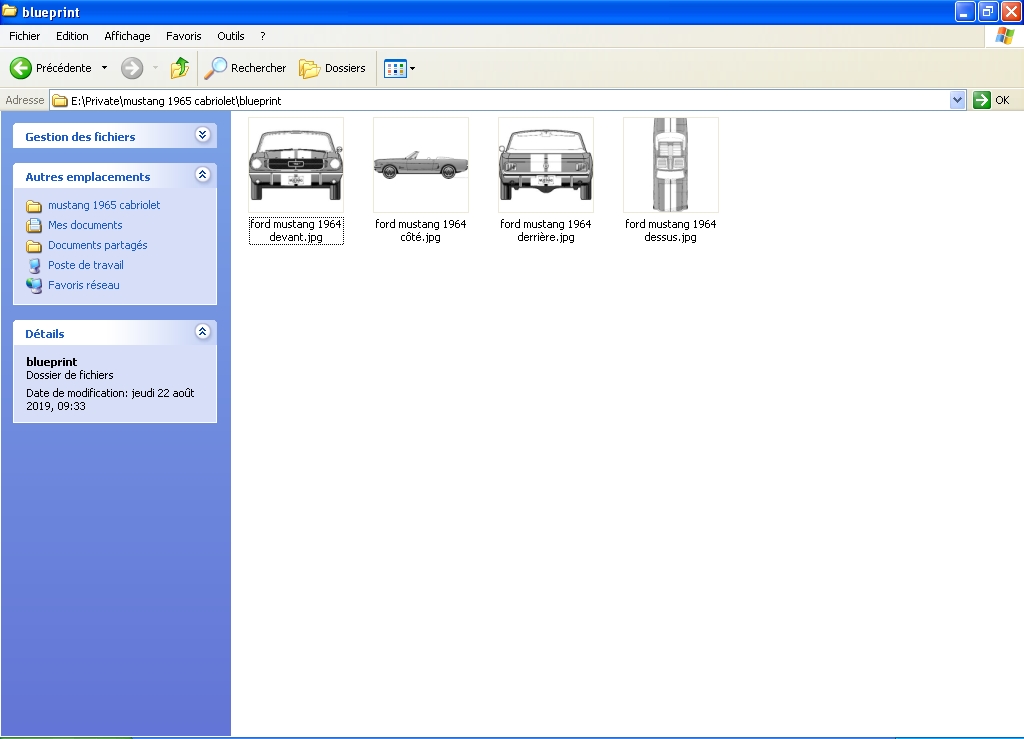Open the Outils menu

(x=231, y=36)
